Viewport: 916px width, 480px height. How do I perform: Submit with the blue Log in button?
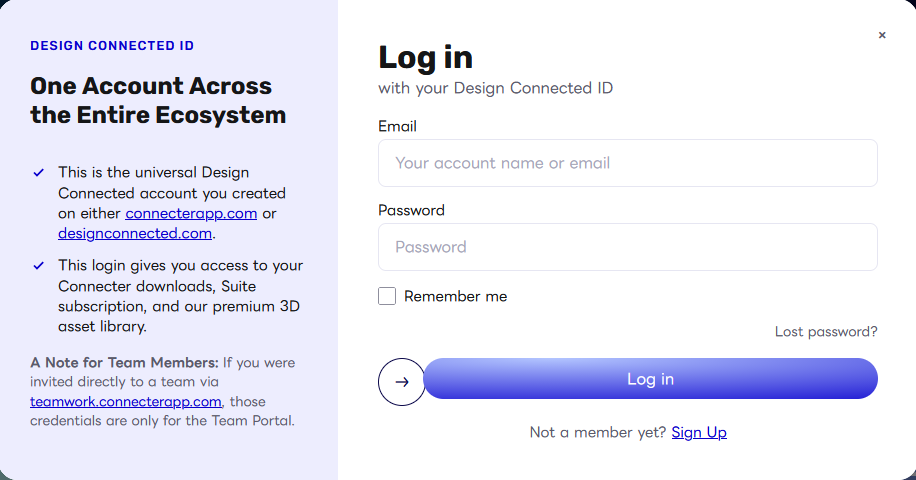pos(650,379)
